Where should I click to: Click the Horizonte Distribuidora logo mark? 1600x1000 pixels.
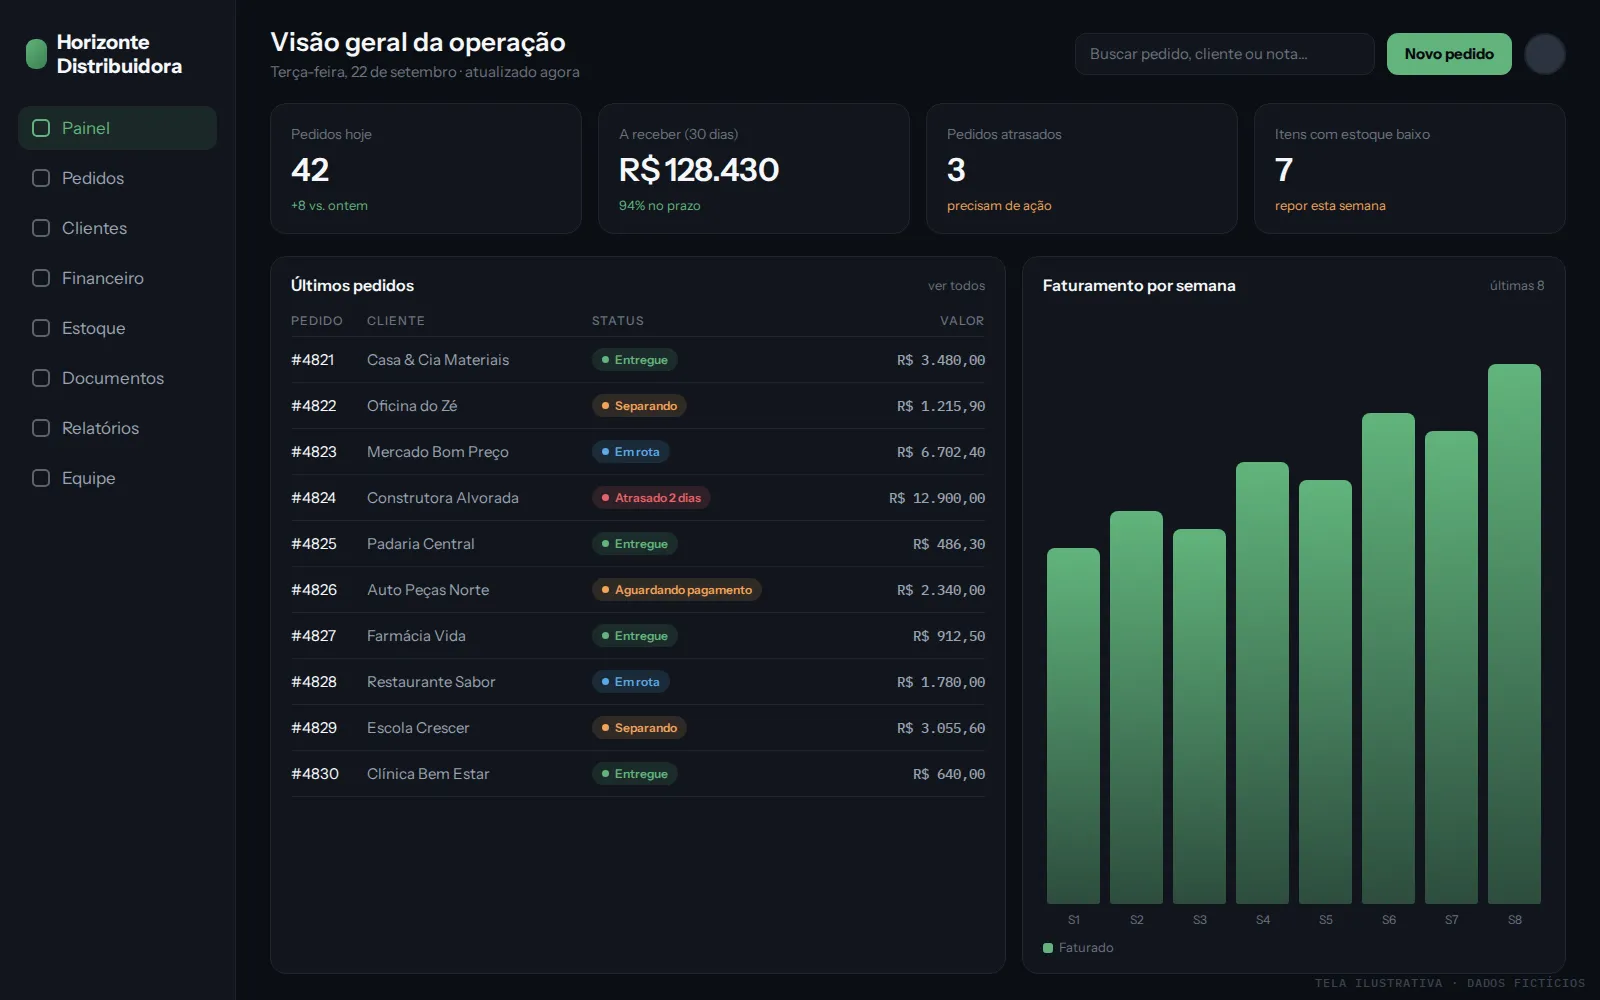coord(36,54)
